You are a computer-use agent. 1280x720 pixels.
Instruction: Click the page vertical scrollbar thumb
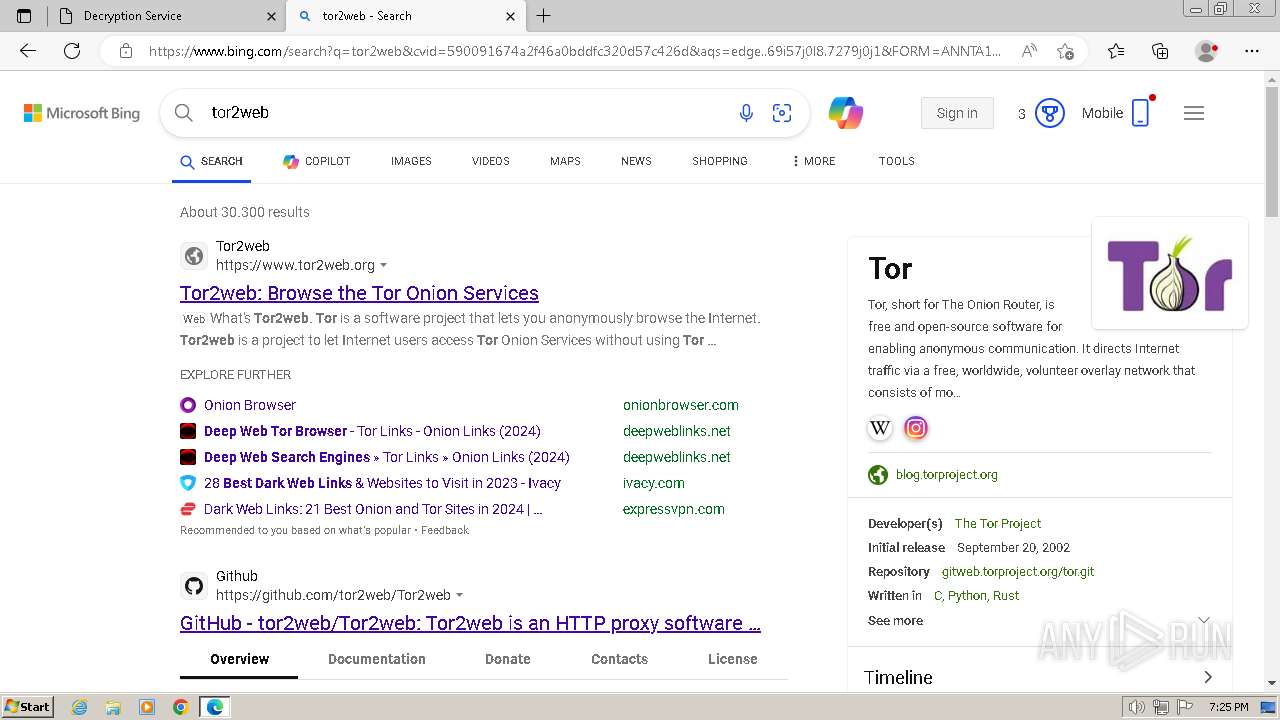[1272, 153]
